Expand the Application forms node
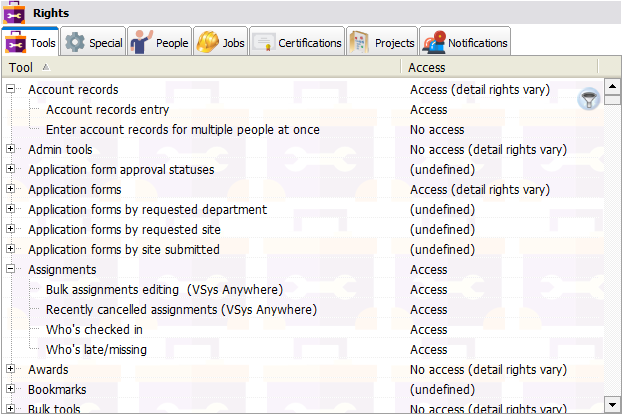 (11, 190)
